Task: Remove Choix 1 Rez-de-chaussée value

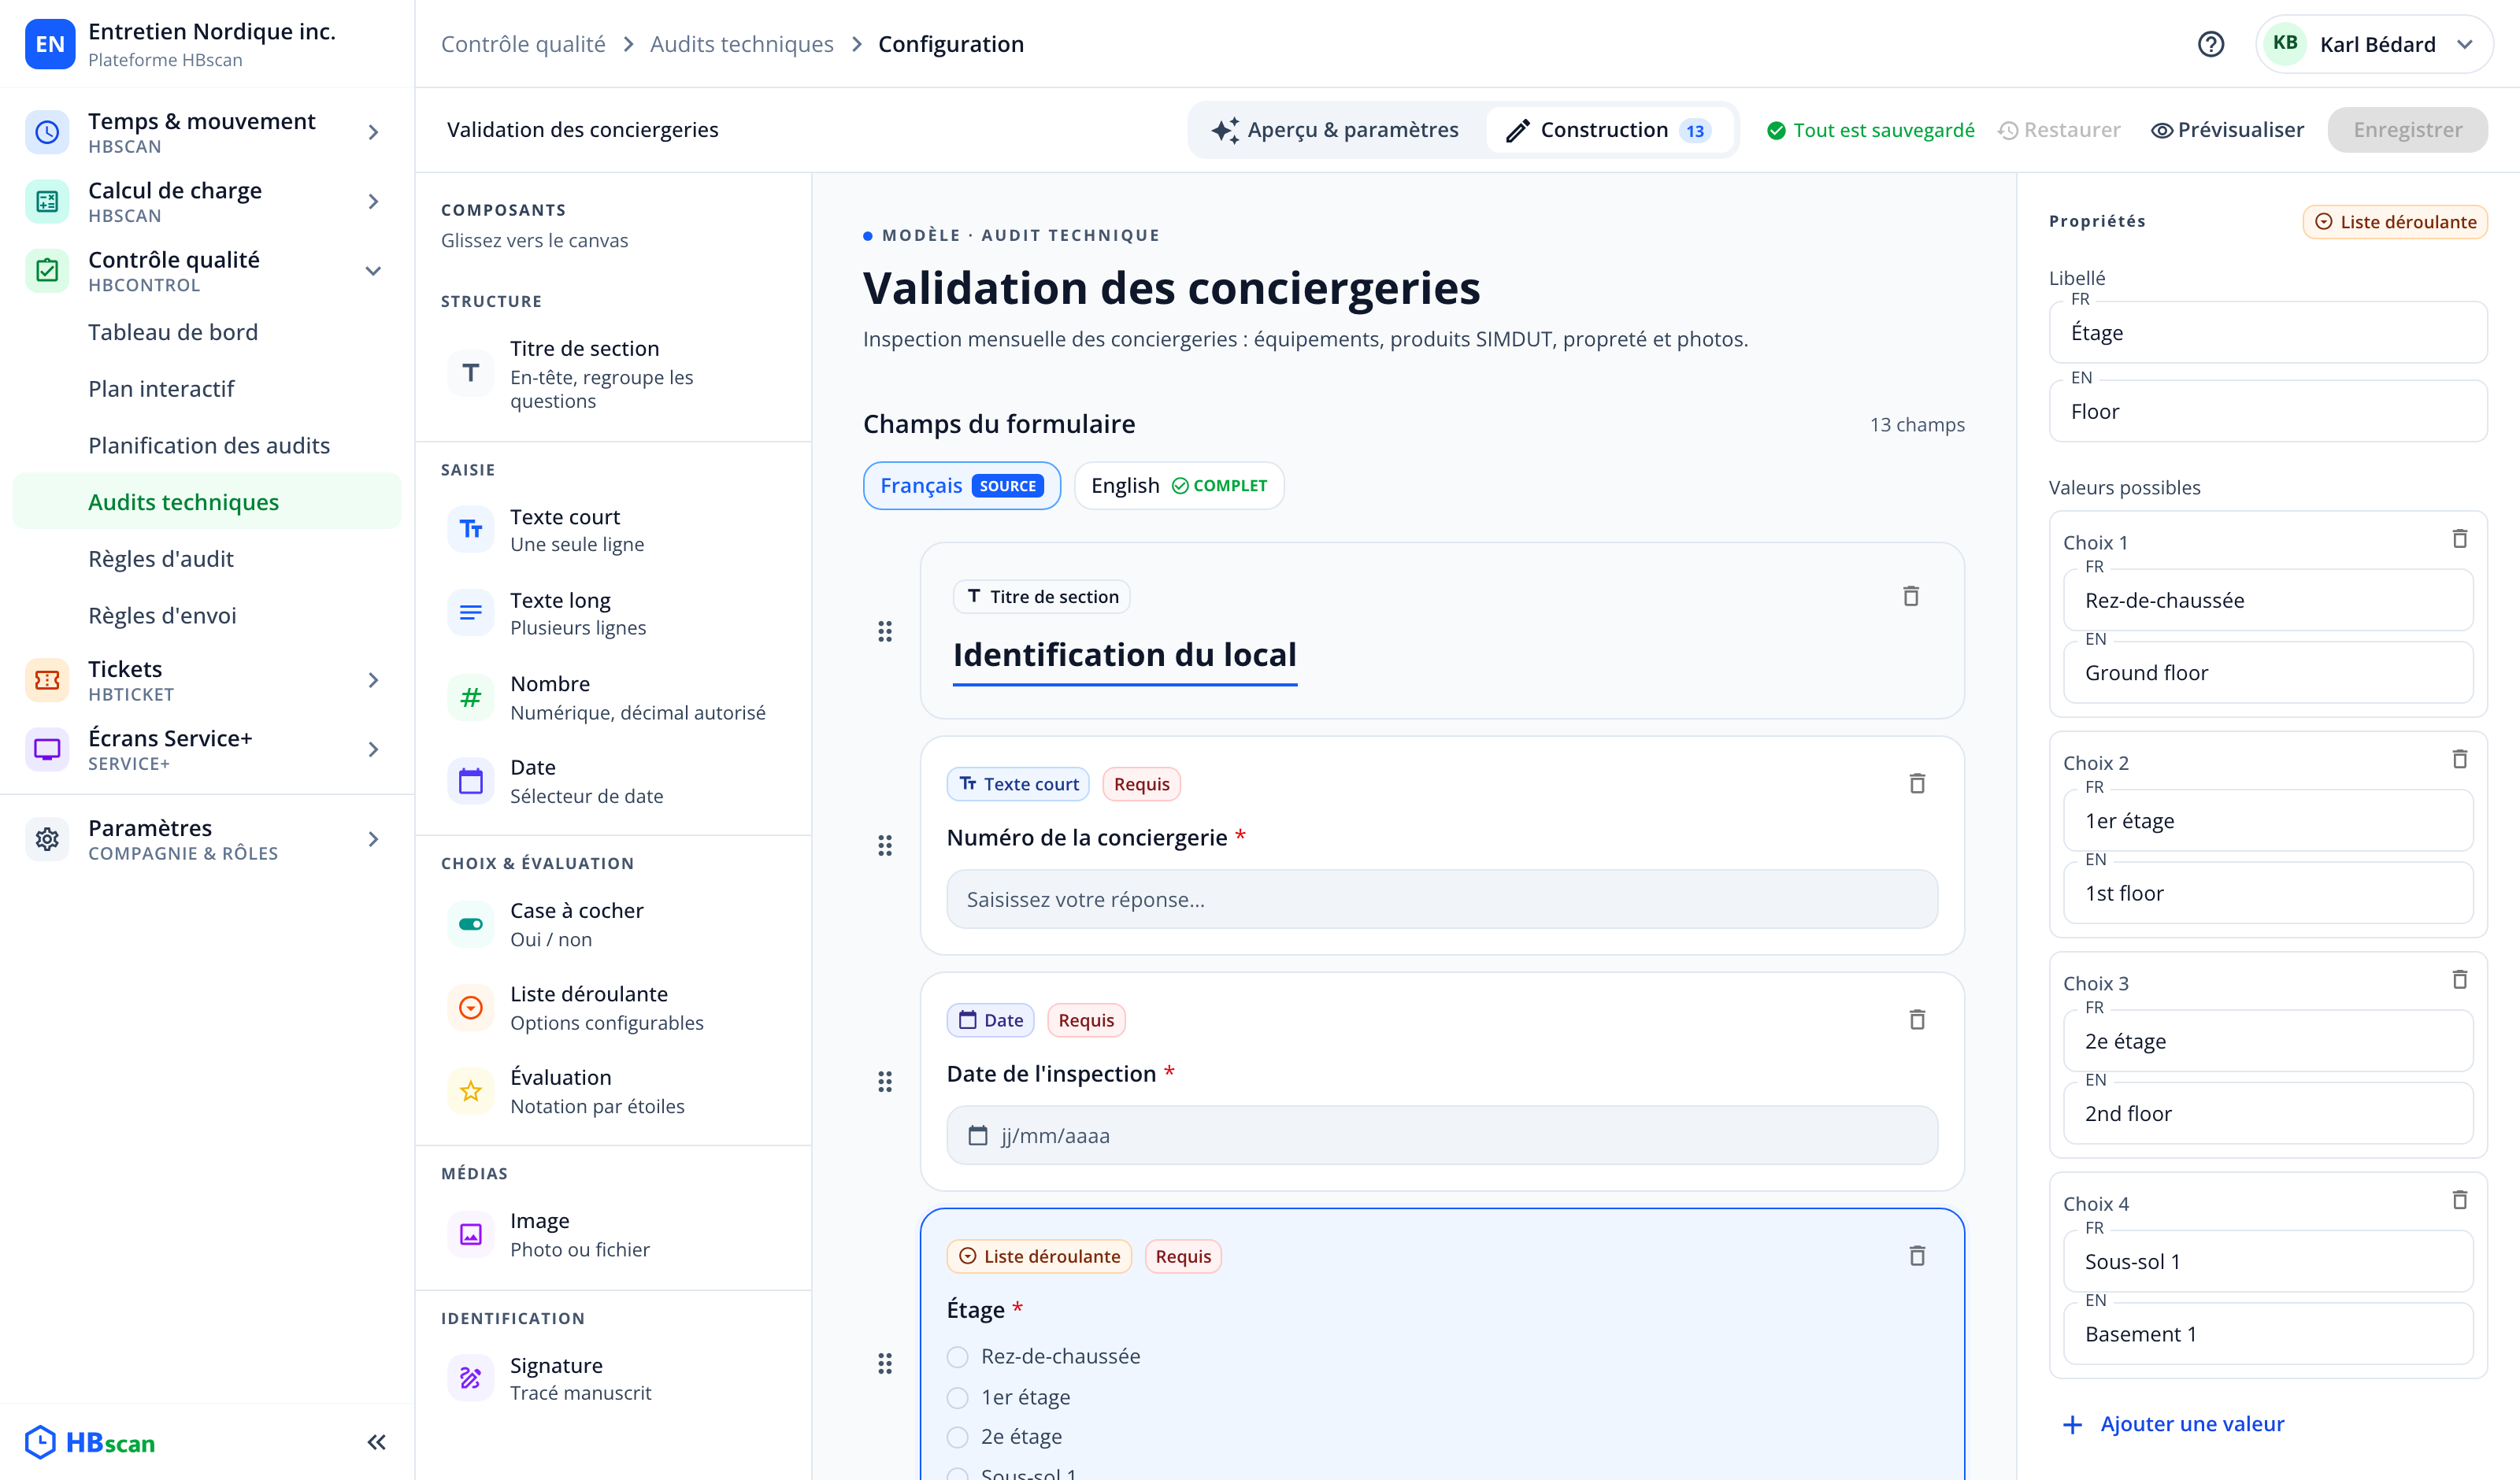Action: [2459, 539]
